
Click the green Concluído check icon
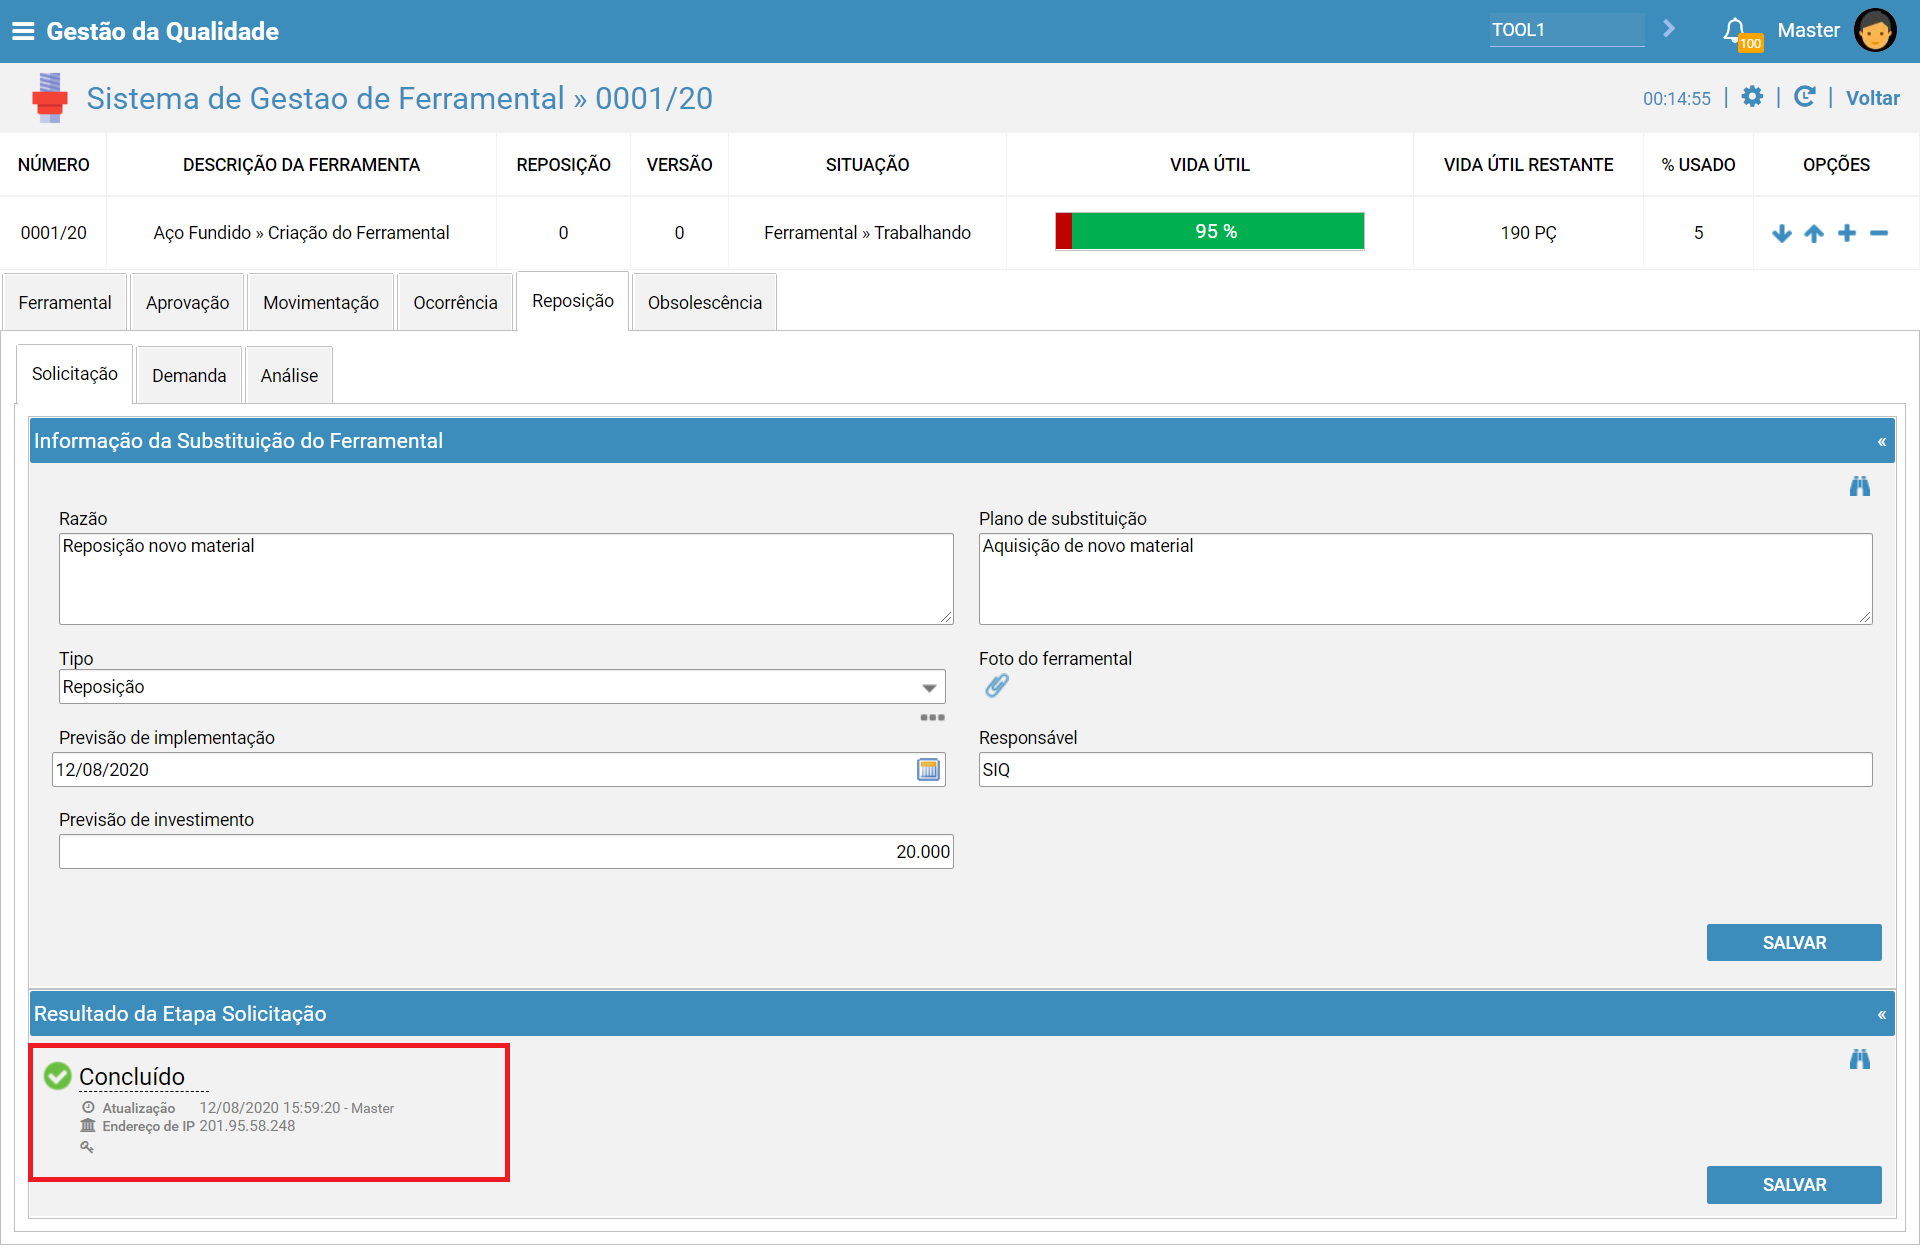pyautogui.click(x=58, y=1076)
